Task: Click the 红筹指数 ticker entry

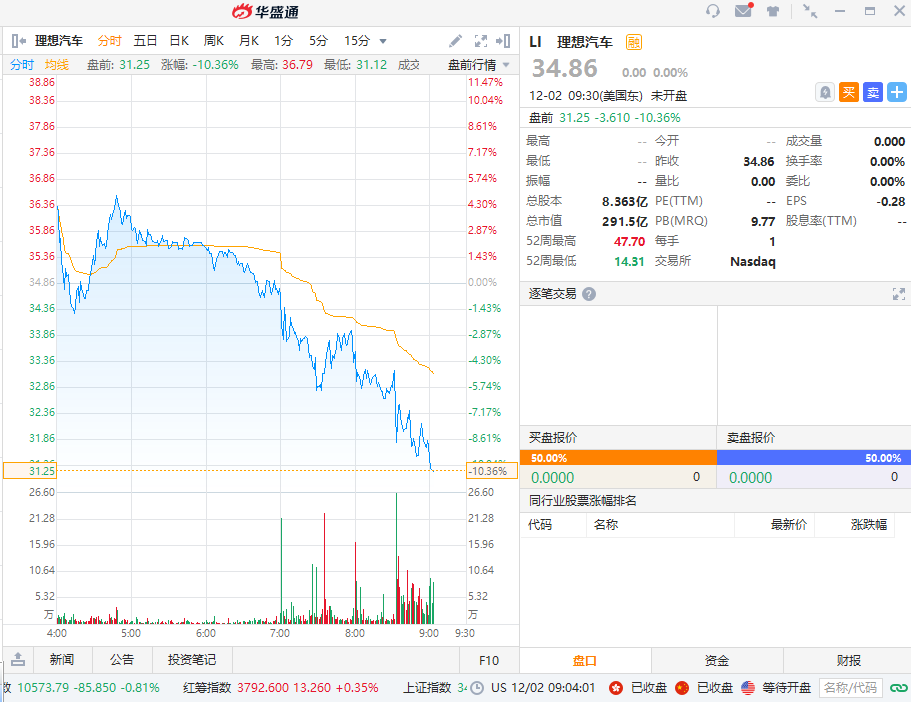Action: pyautogui.click(x=281, y=688)
